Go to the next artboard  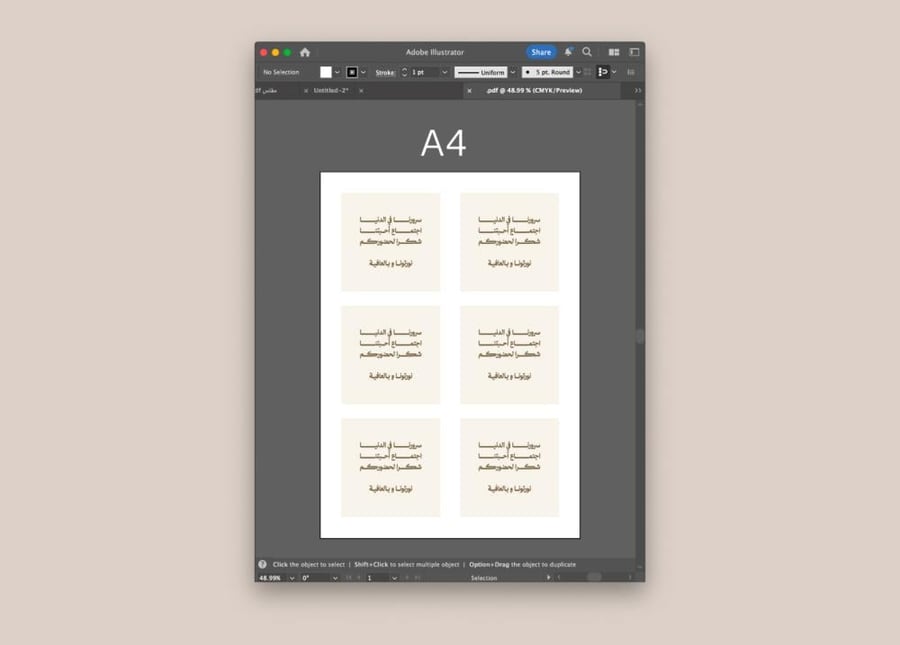(x=407, y=578)
